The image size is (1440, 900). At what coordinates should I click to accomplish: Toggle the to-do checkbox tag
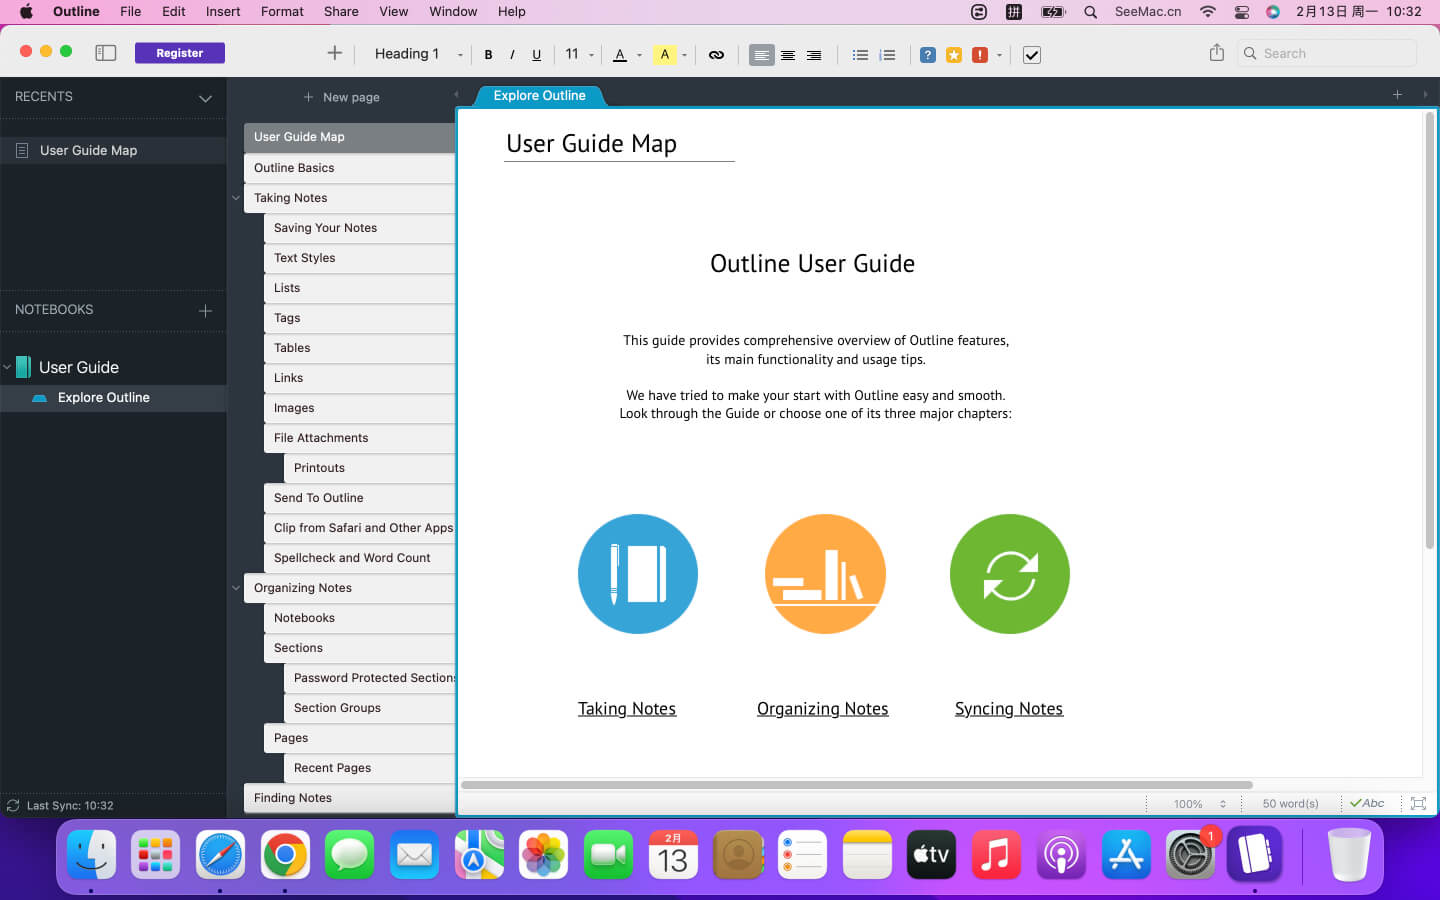coord(1032,55)
